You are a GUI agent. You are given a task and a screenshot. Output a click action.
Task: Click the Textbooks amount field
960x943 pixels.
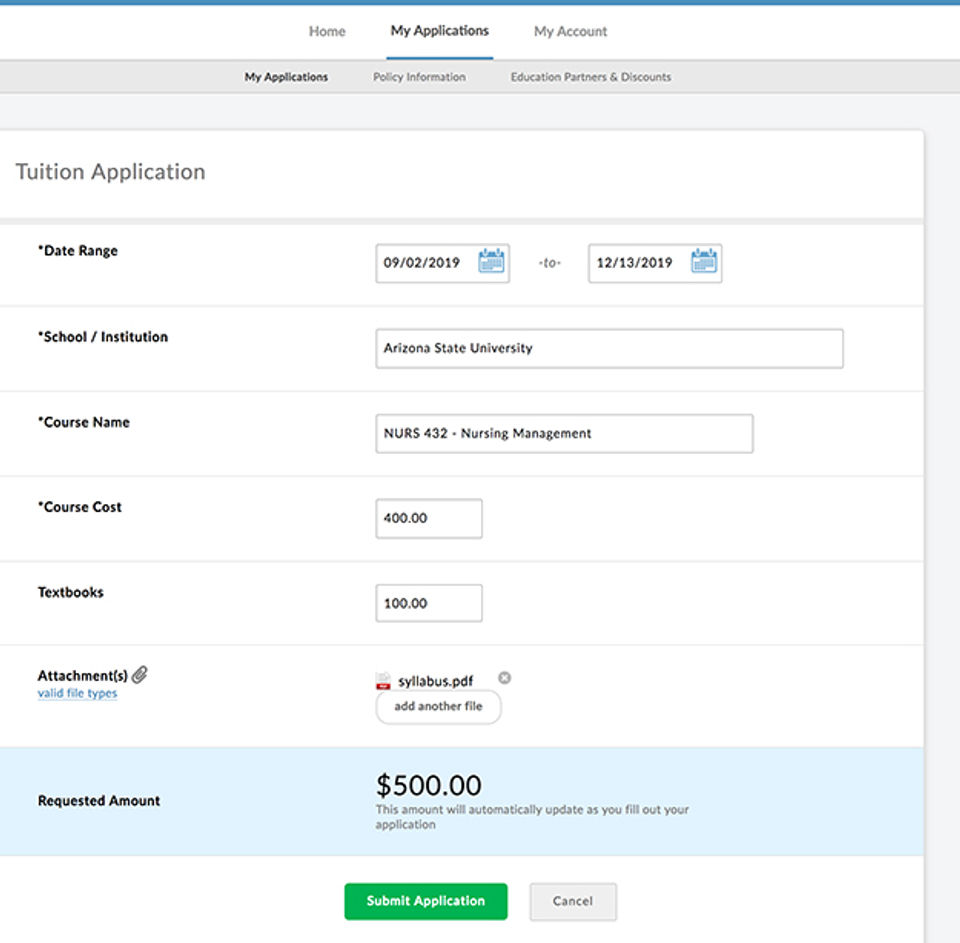click(429, 603)
